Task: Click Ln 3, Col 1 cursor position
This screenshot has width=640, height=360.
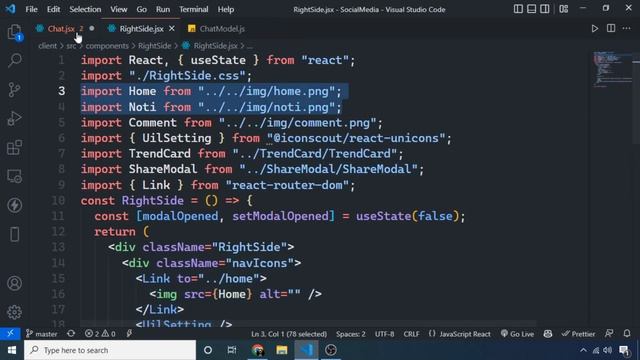Action: 289,334
